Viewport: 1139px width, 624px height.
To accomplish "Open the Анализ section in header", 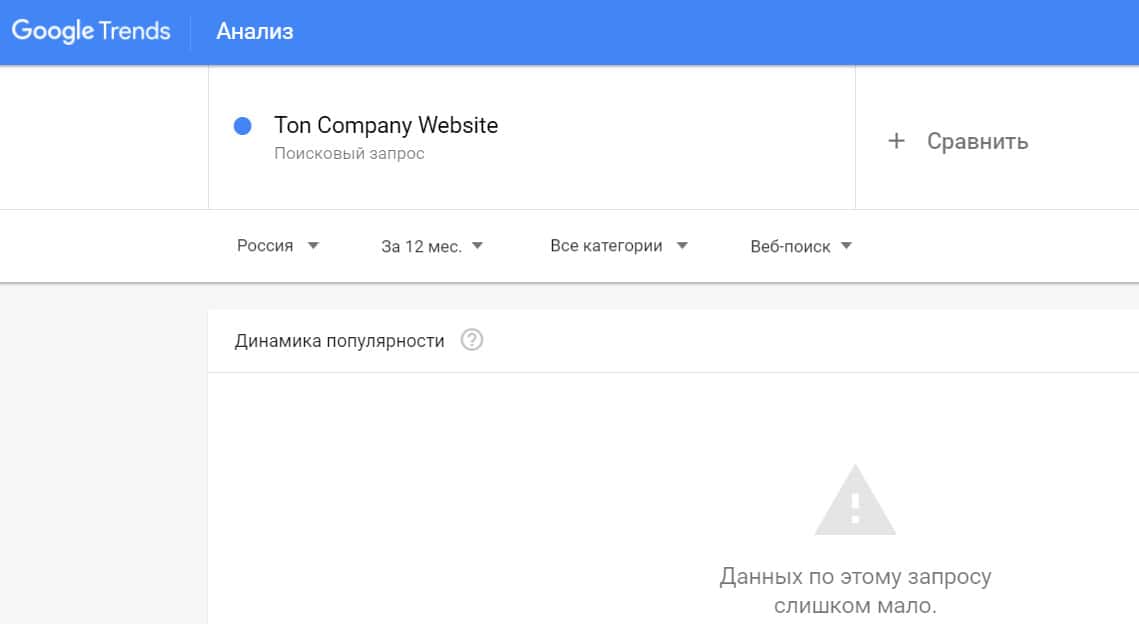I will 255,32.
